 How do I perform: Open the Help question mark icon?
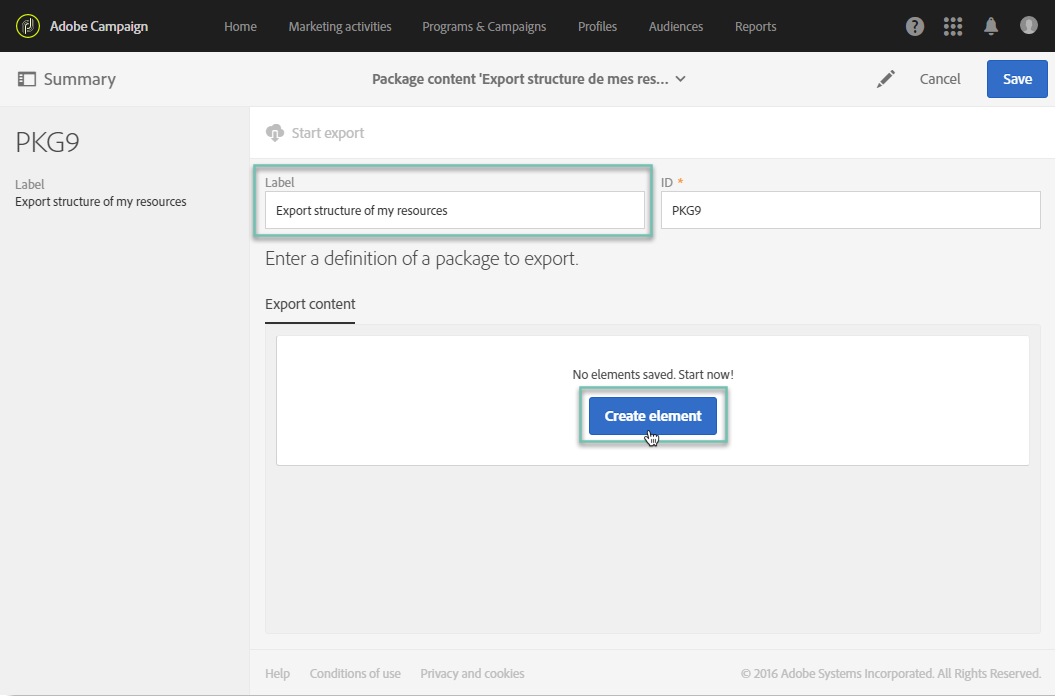click(x=915, y=26)
